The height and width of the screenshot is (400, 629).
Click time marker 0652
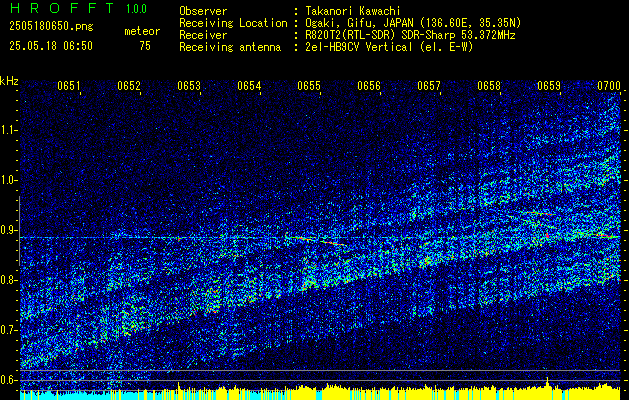tap(129, 86)
